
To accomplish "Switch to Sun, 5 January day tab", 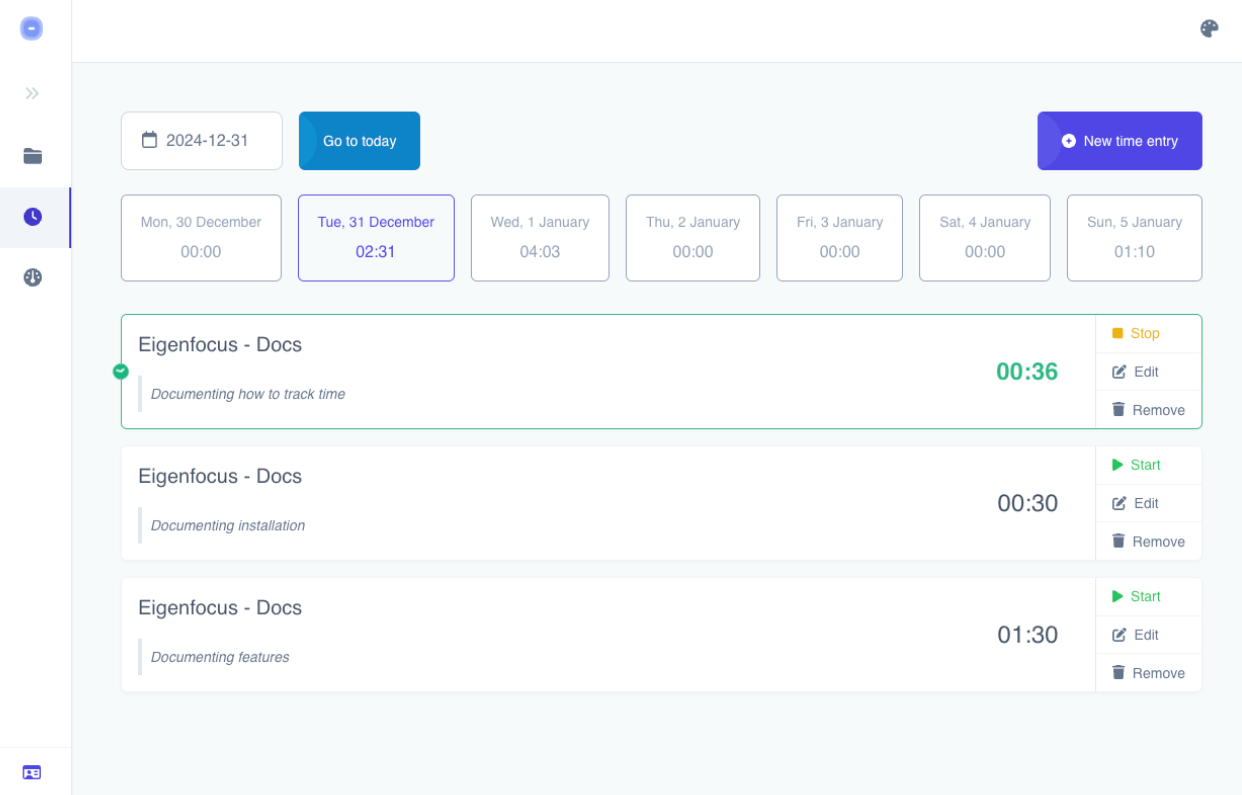I will (1134, 238).
